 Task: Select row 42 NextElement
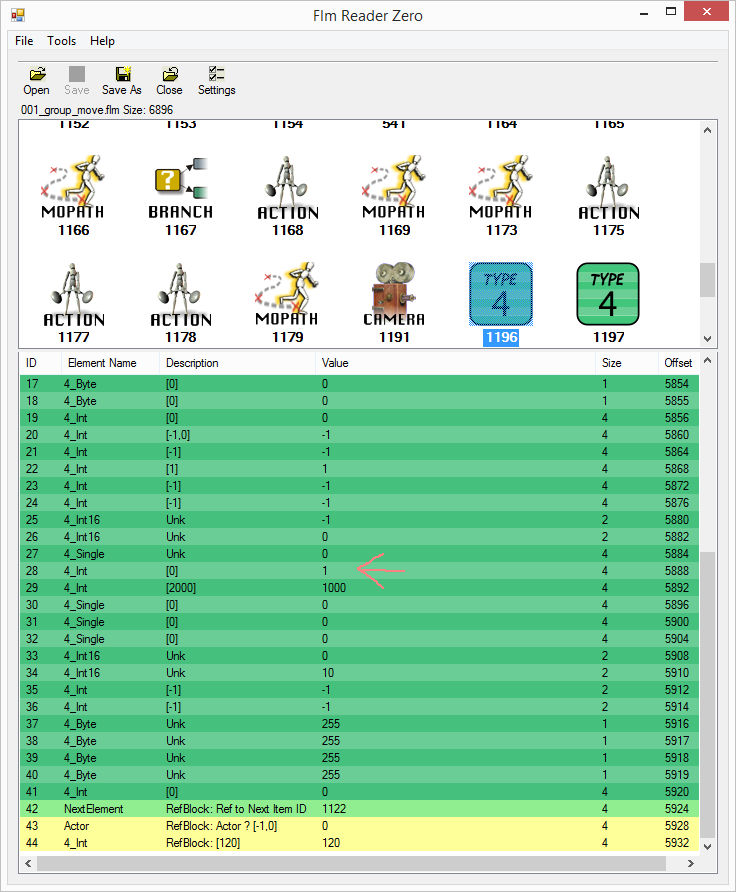coord(359,809)
